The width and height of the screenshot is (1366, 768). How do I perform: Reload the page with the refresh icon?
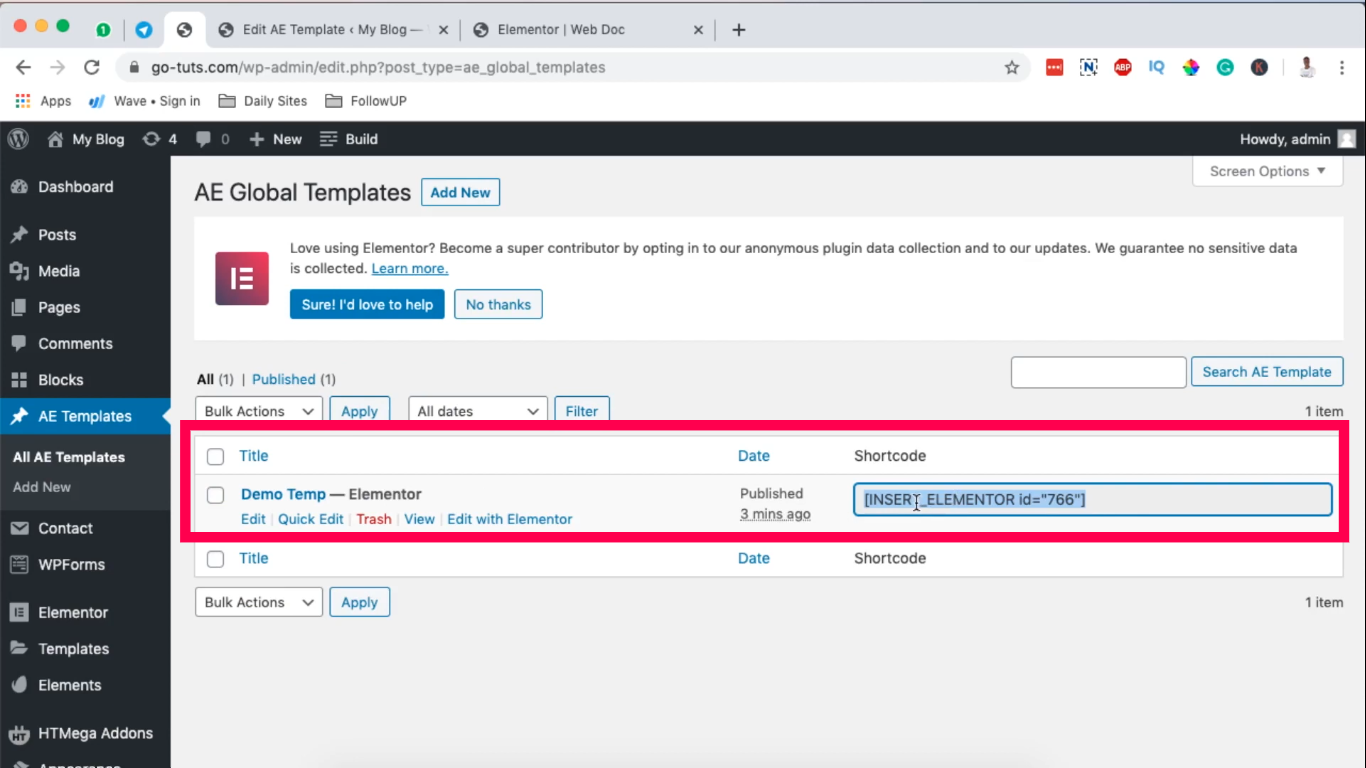coord(92,67)
